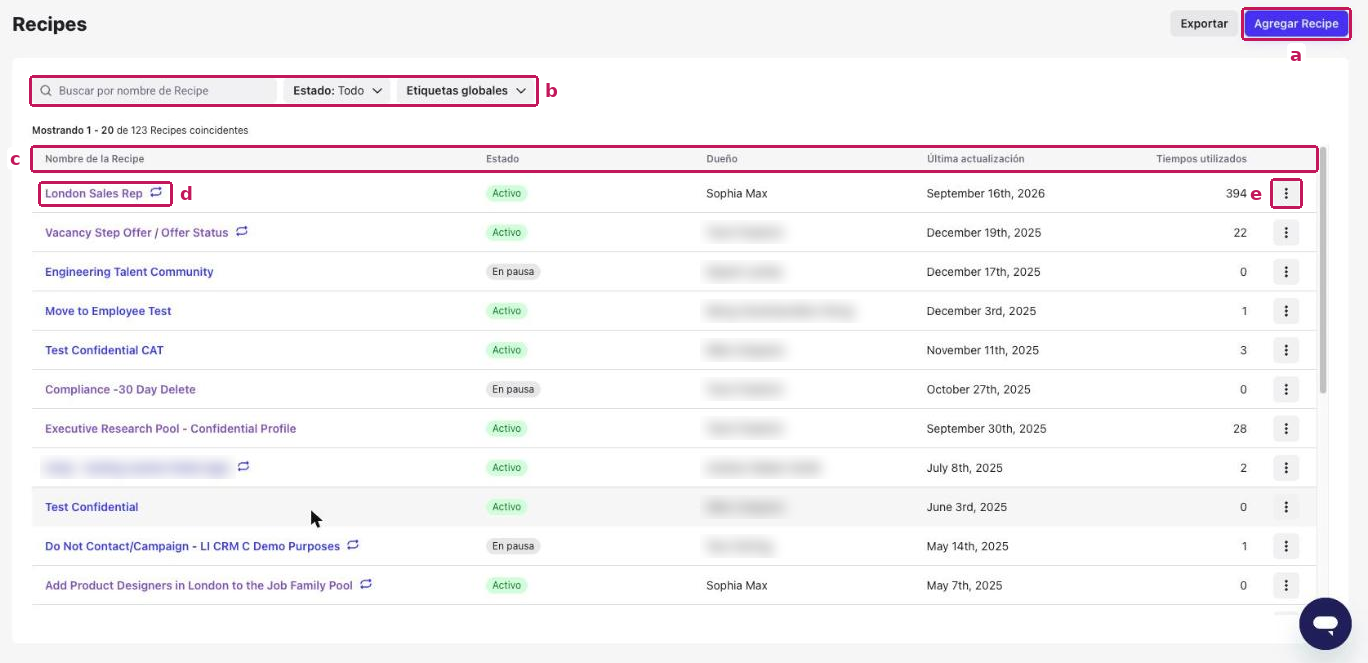Image resolution: width=1368 pixels, height=663 pixels.
Task: Click the recurring icon beside Vacancy Step Offer
Action: click(x=242, y=232)
